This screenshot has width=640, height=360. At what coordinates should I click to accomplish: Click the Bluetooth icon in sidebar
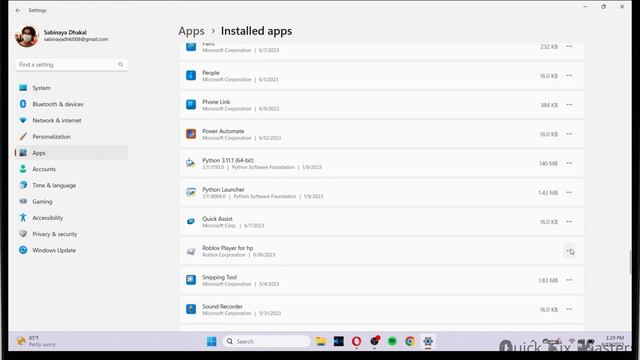tap(23, 104)
